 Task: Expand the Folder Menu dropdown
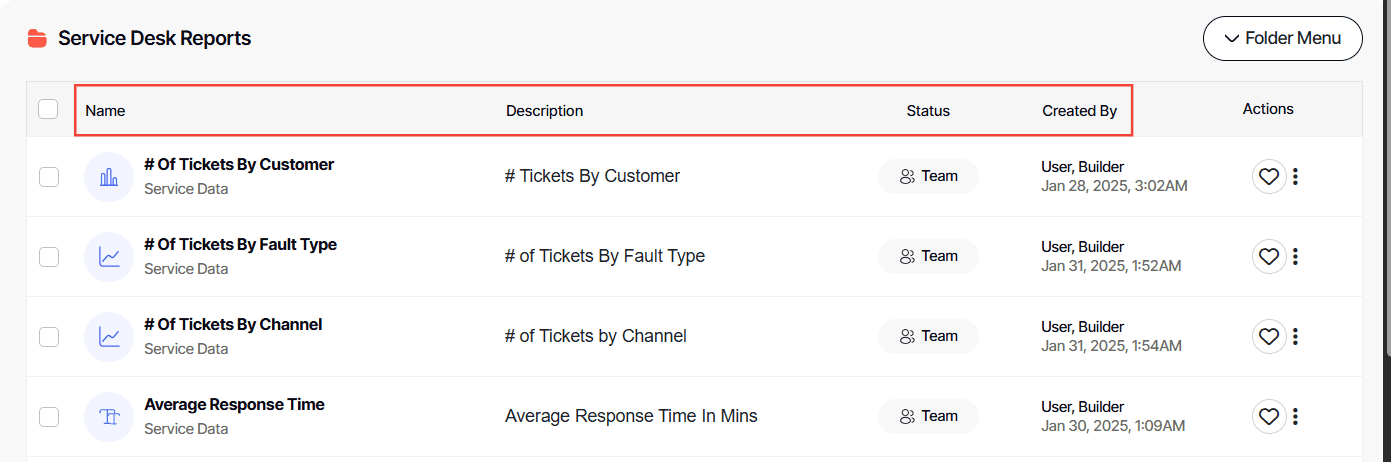[x=1282, y=39]
